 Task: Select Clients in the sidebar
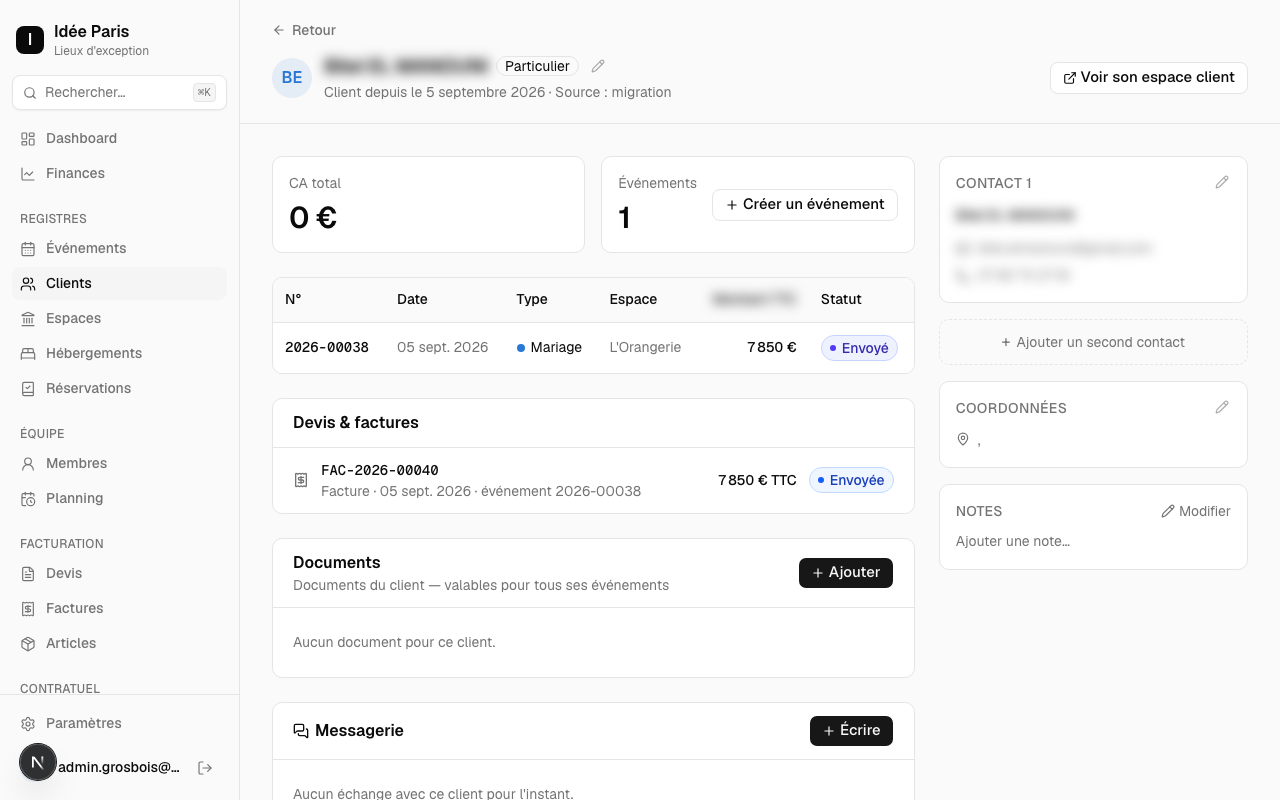click(119, 283)
